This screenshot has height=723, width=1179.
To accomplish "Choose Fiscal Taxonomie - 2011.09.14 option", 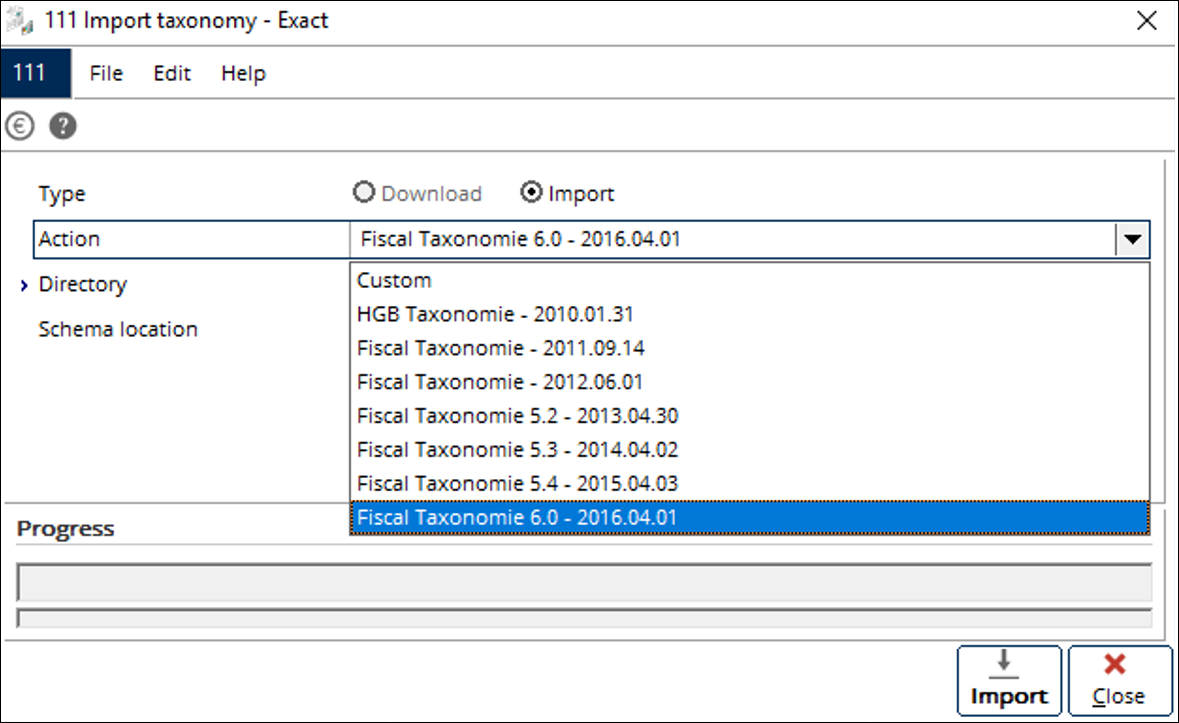I will coord(750,348).
